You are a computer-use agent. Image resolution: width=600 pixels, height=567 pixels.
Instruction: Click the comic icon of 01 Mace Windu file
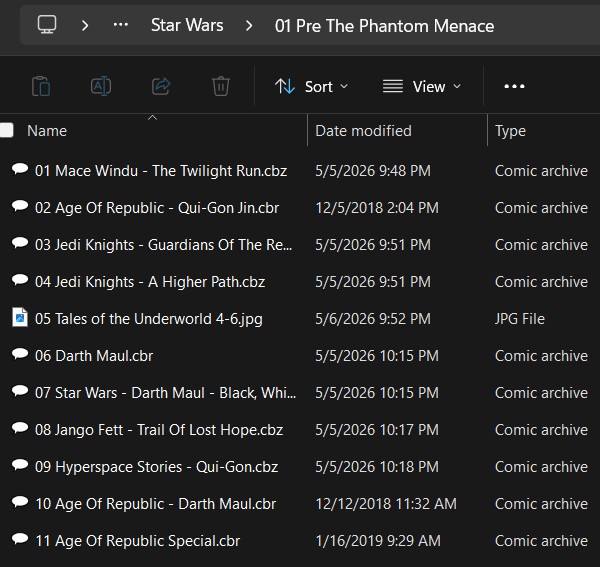point(20,169)
